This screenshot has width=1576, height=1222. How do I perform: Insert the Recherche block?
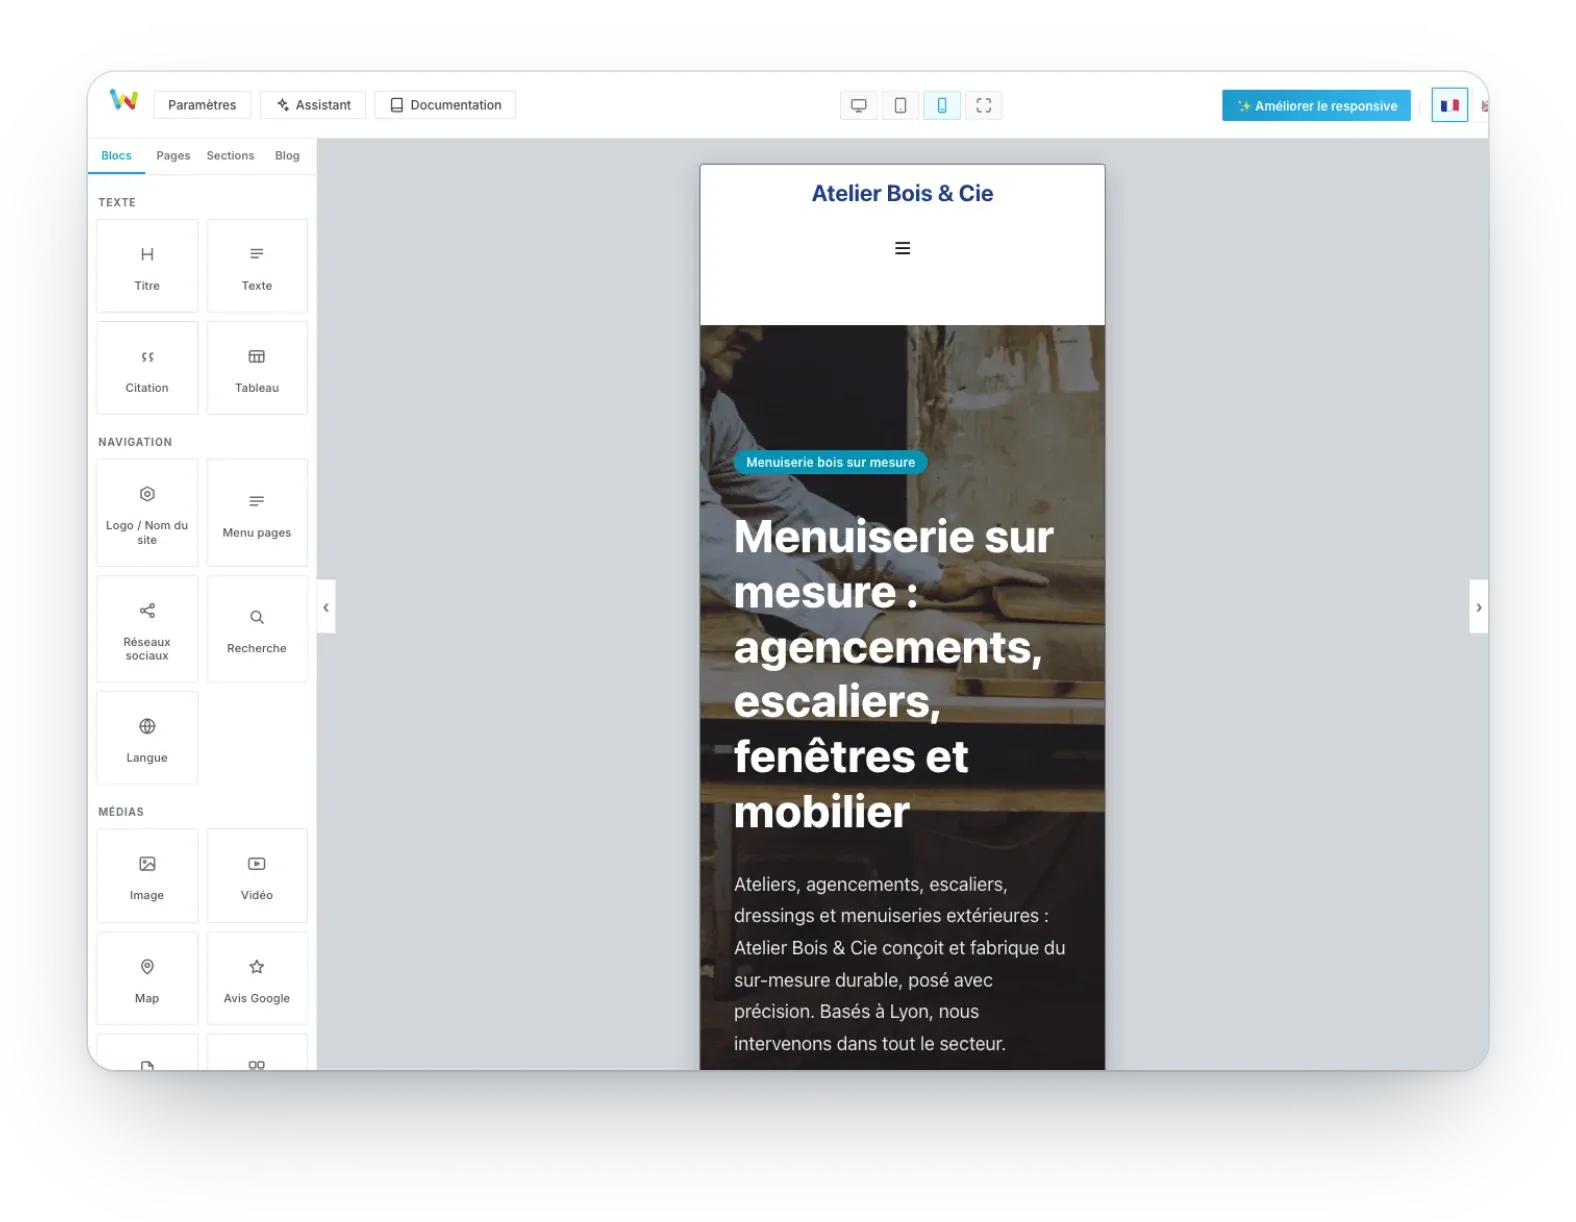click(257, 629)
